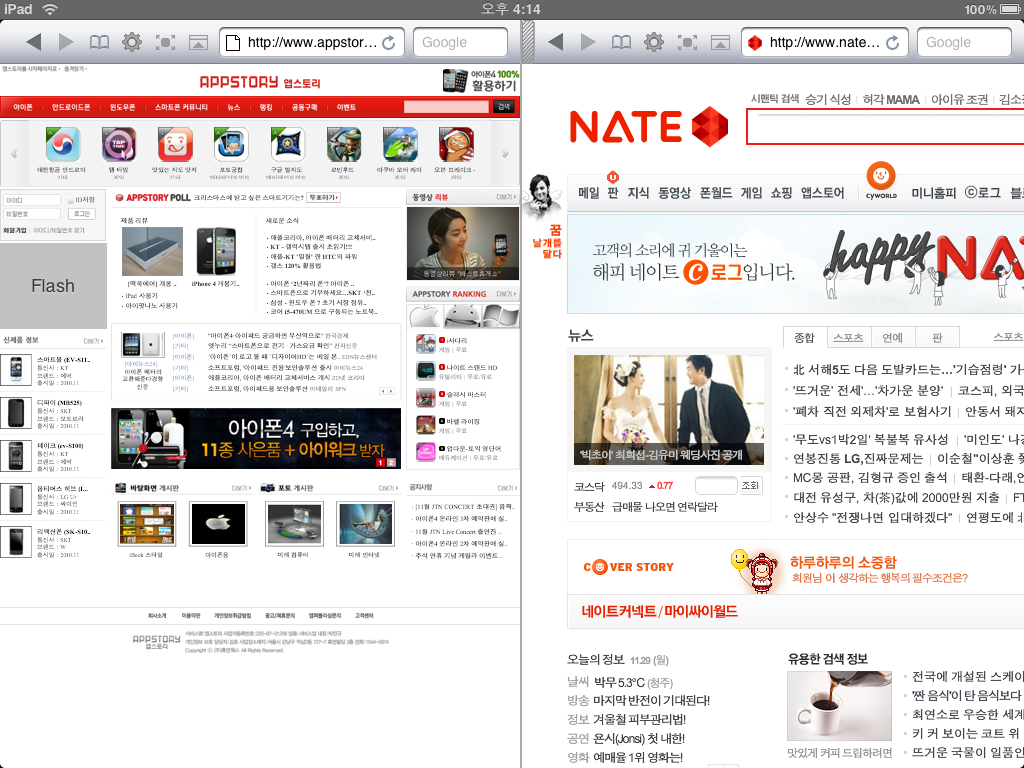Expand 공지사항 with its 더보기 link
Image resolution: width=1024 pixels, height=768 pixels.
507,488
